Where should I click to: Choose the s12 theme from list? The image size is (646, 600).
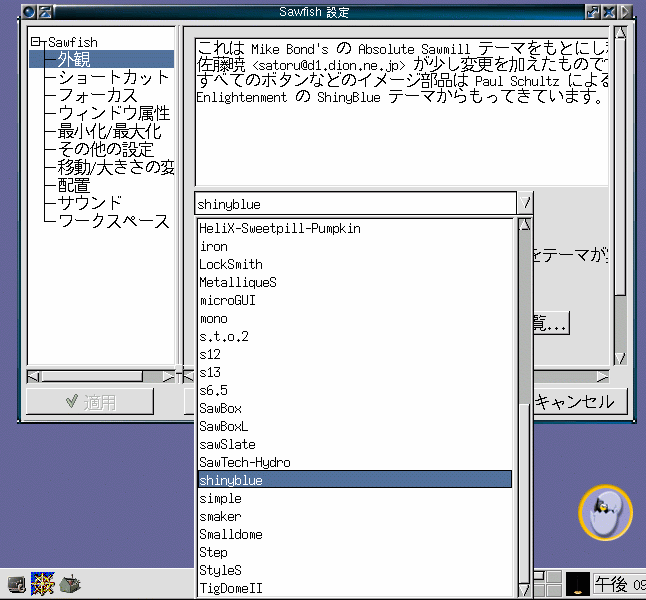[355, 354]
